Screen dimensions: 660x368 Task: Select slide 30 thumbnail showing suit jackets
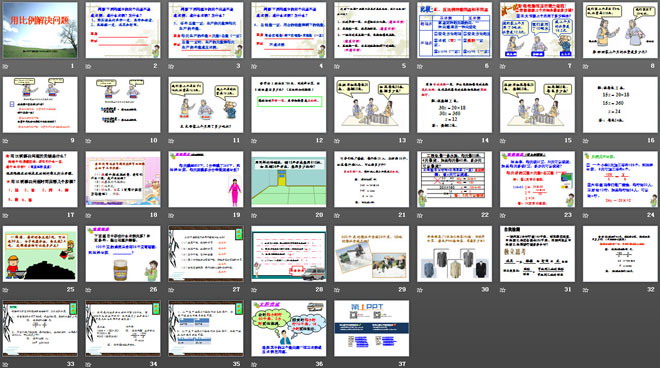coord(454,253)
